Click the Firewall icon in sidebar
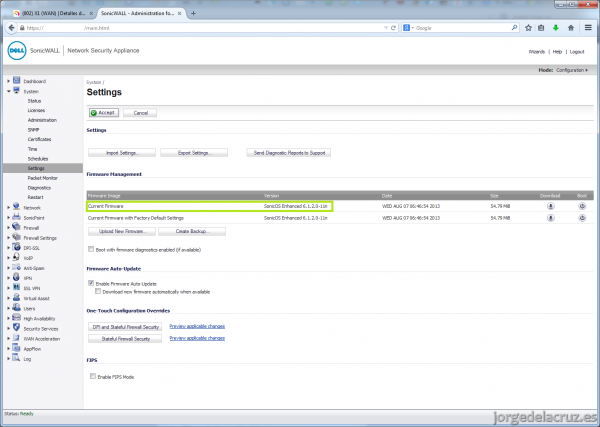This screenshot has width=600, height=427. (16, 227)
